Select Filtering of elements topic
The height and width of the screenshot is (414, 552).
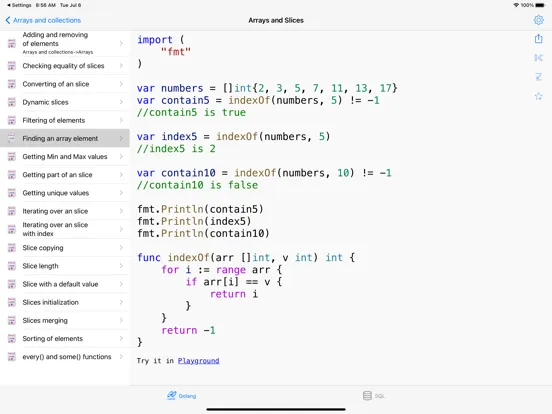point(65,120)
